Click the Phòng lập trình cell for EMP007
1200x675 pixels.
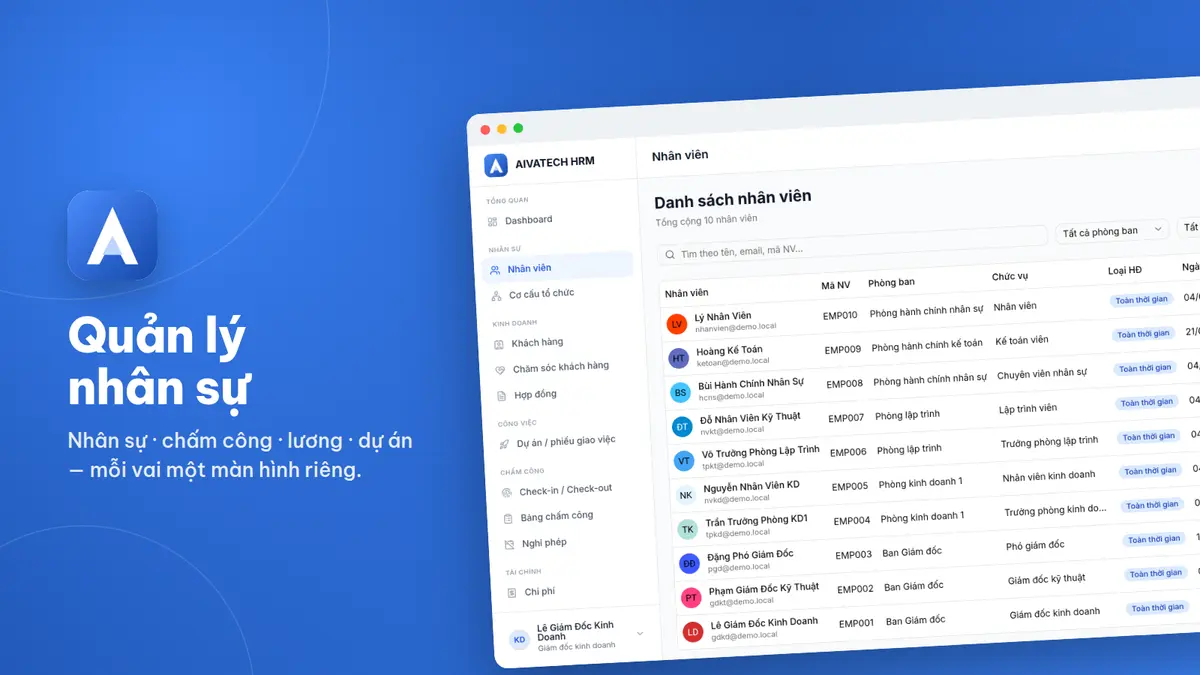[x=907, y=415]
